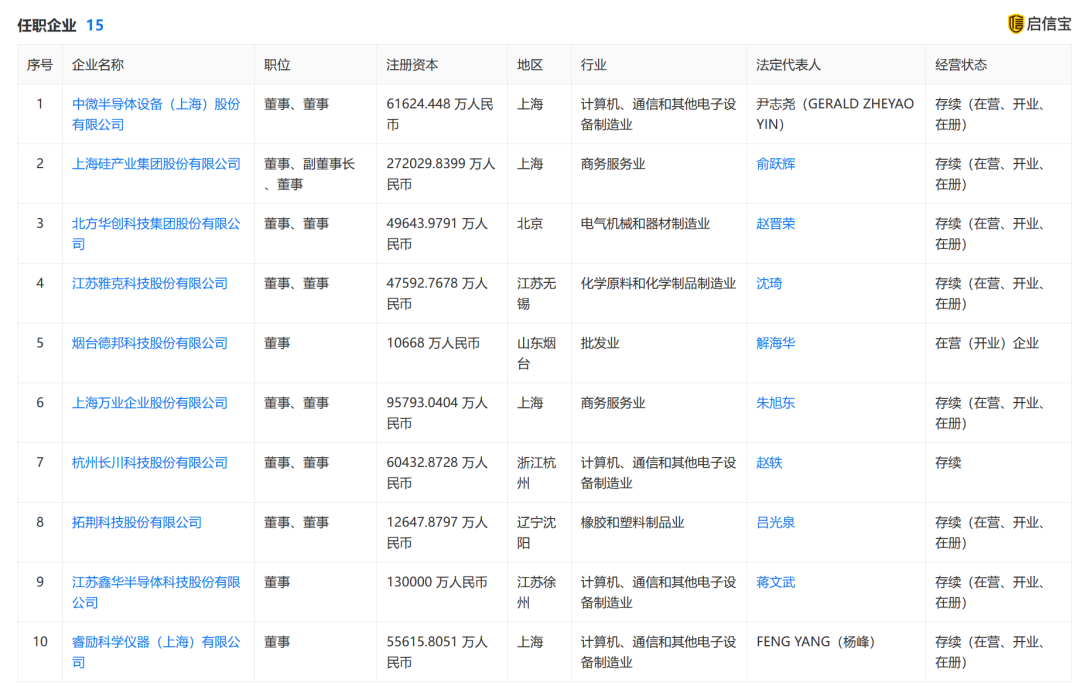Click region cell 江苏无锡
The height and width of the screenshot is (689, 1080).
pos(537,294)
